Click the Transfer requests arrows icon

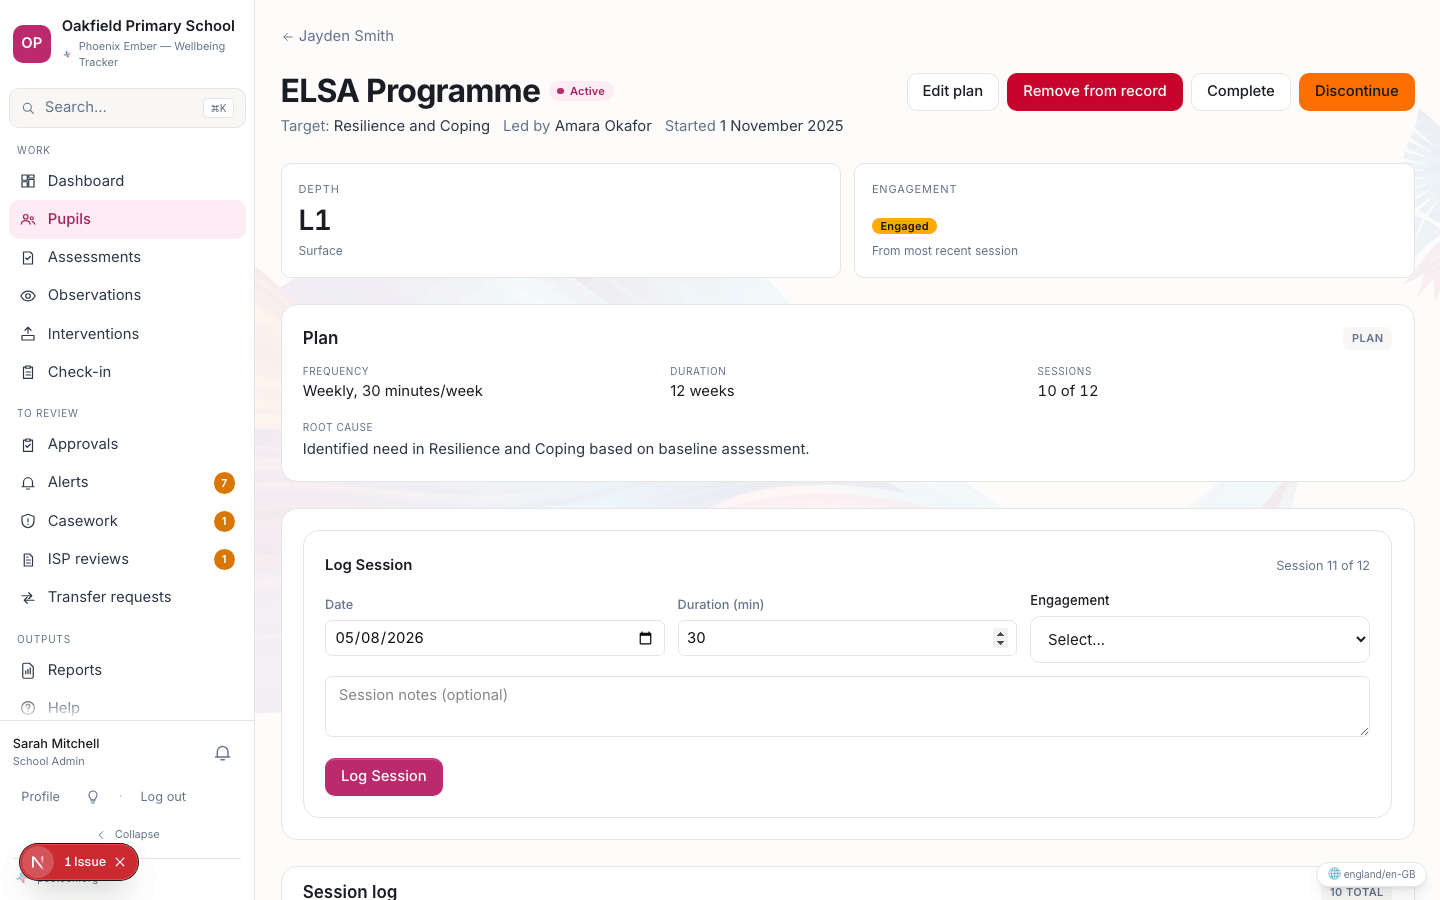[x=28, y=597]
